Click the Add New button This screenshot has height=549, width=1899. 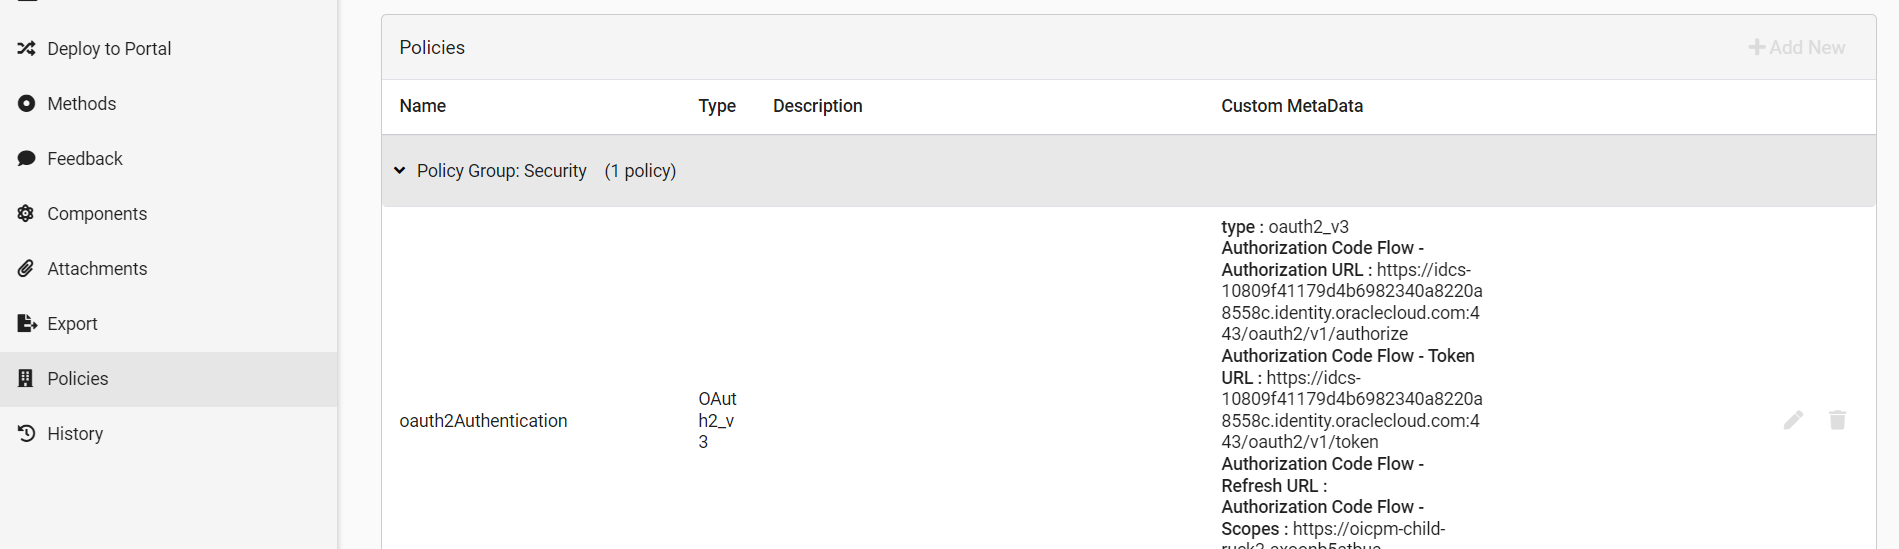pyautogui.click(x=1796, y=47)
